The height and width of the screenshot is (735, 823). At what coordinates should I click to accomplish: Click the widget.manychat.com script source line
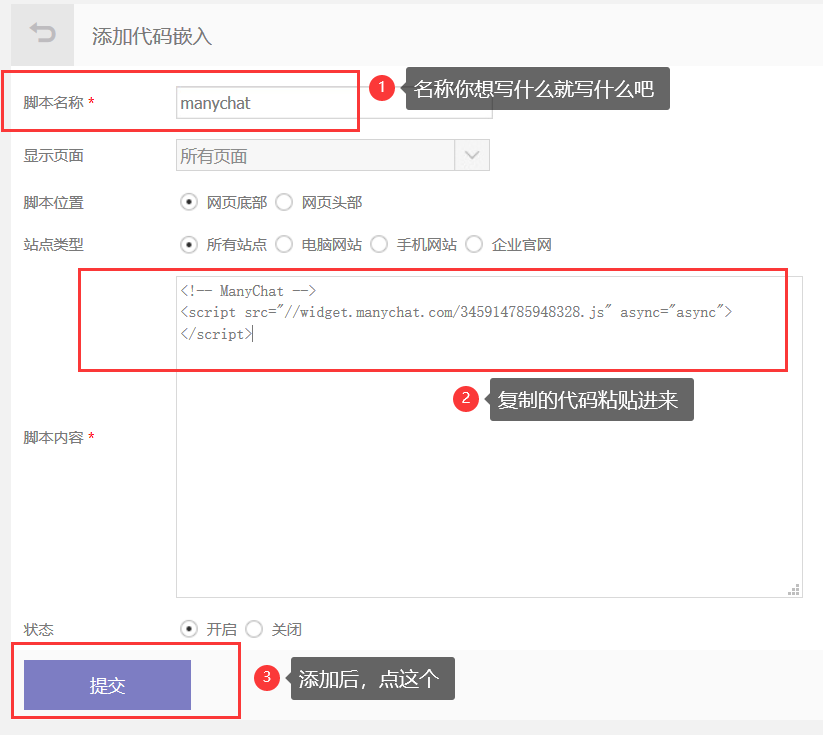pos(456,312)
